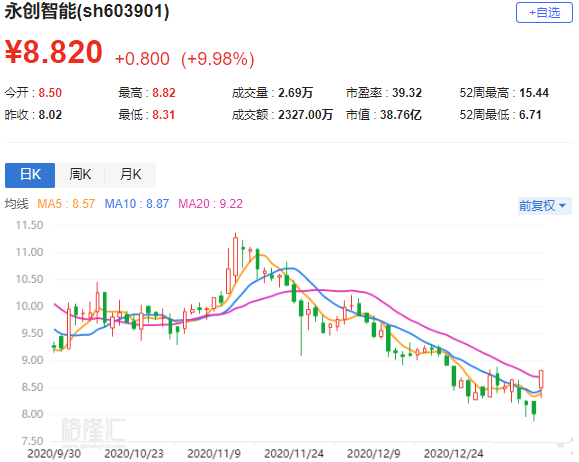The image size is (579, 462).
Task: Click the stock title 永创智能(sh603901)
Action: (87, 11)
